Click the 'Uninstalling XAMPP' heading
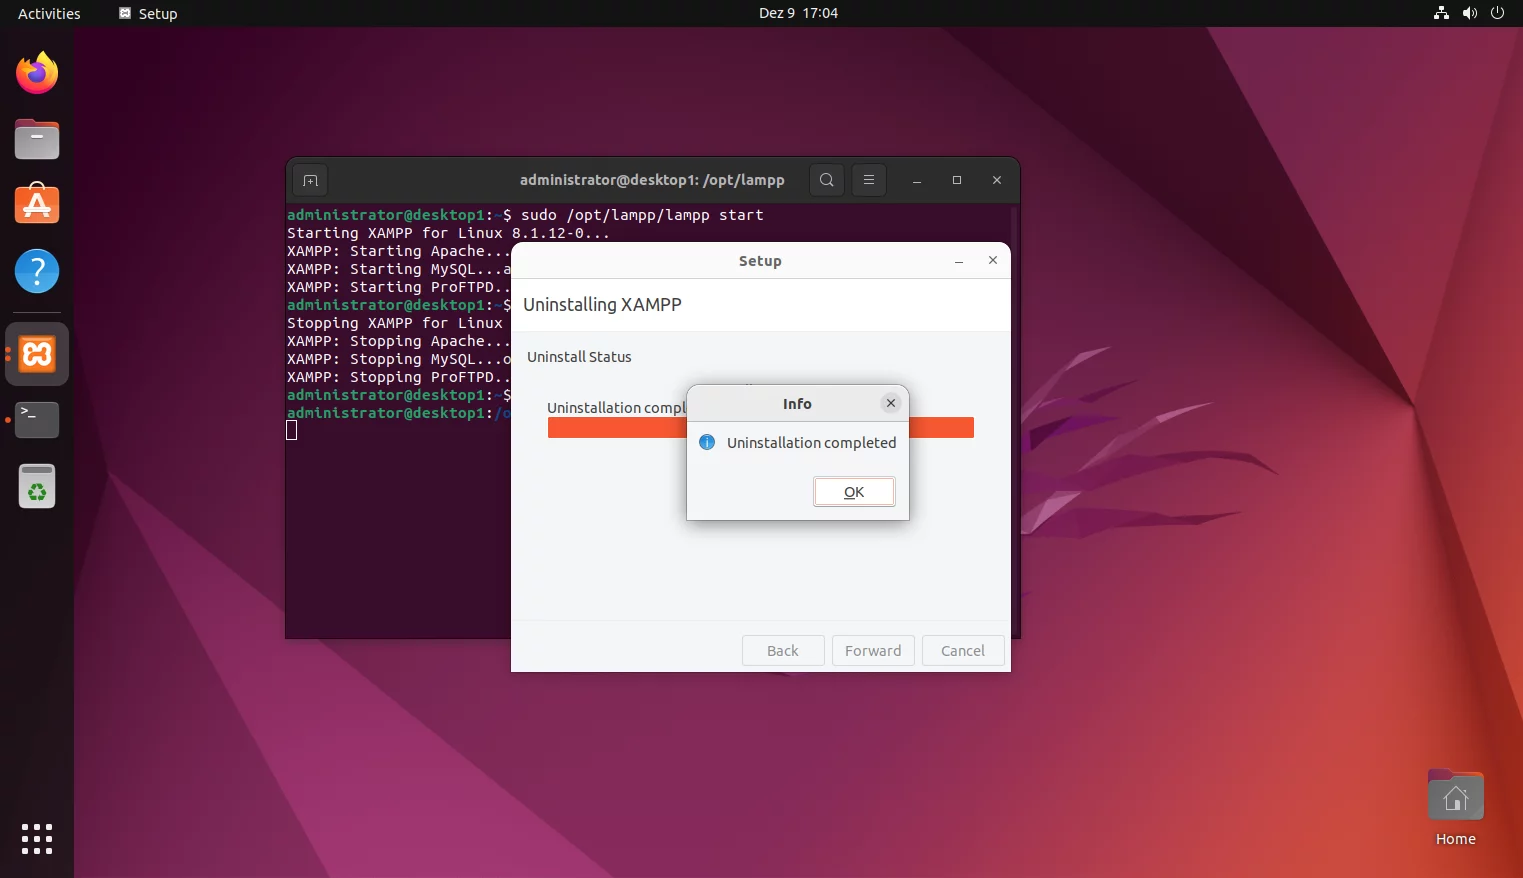Image resolution: width=1523 pixels, height=878 pixels. (602, 305)
